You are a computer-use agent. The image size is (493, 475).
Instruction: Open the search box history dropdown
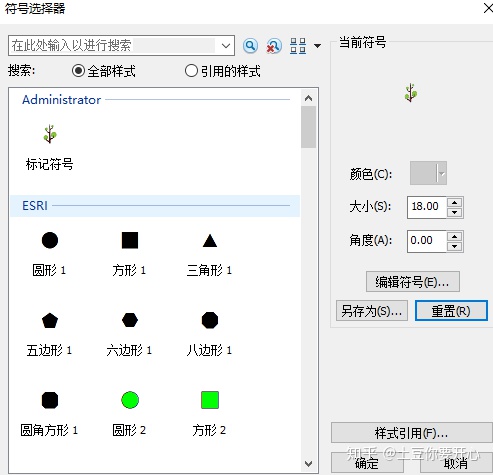[225, 46]
